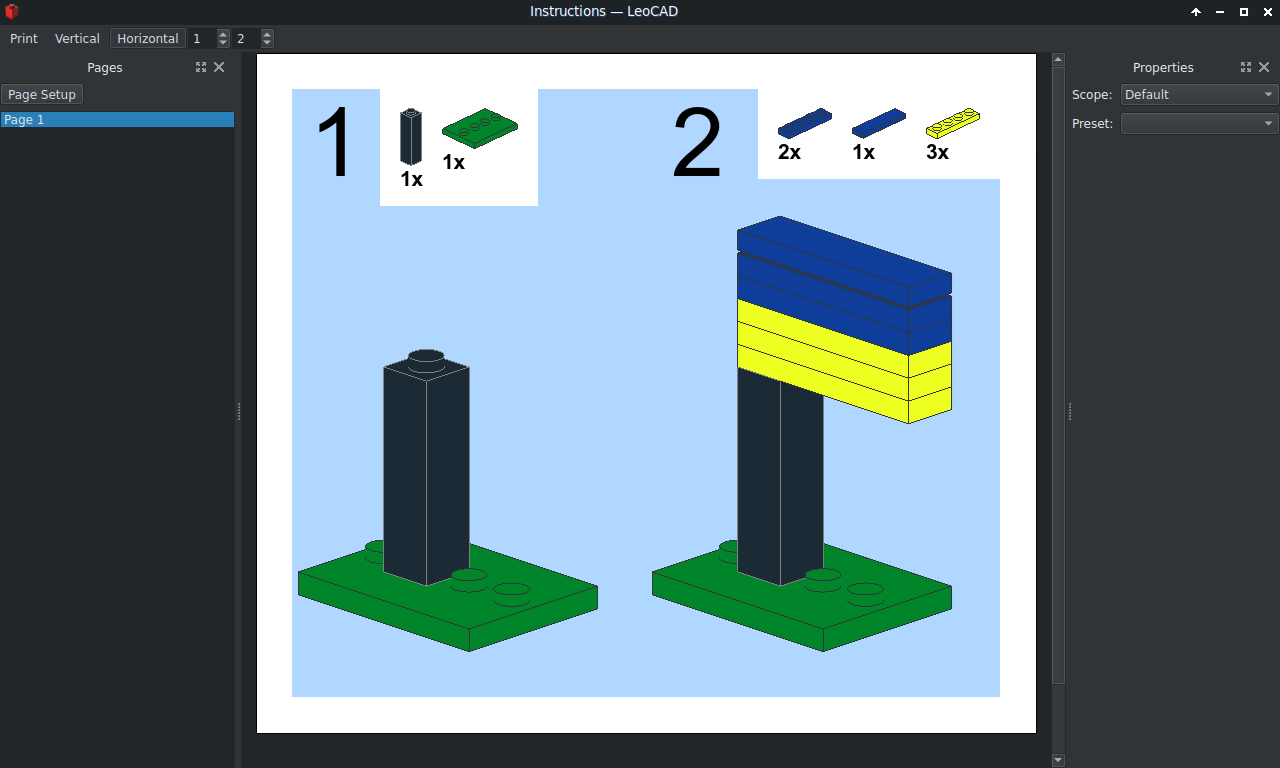Click the Pages panel splitter handle
This screenshot has width=1280, height=768.
tap(239, 411)
